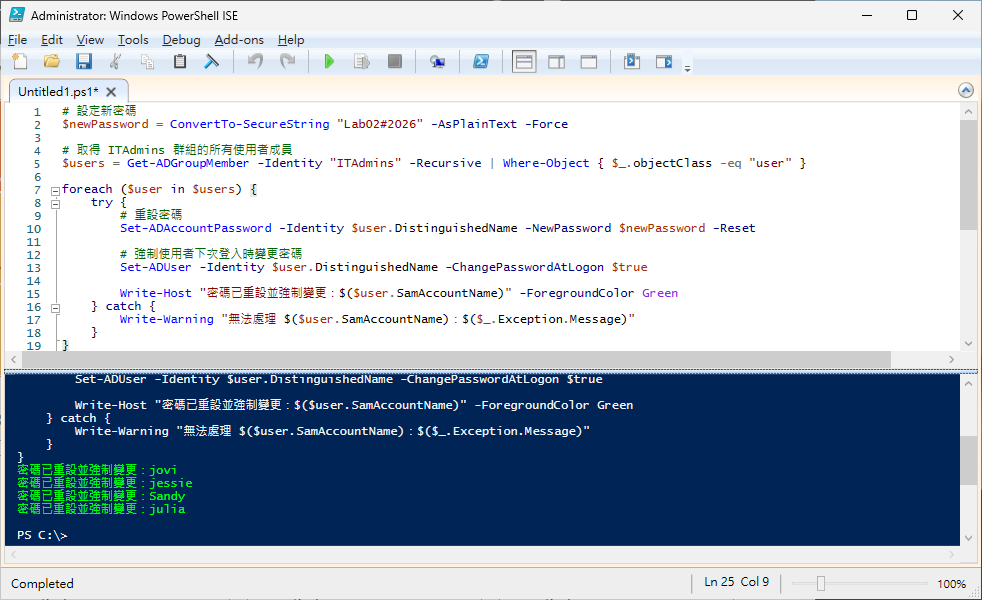Image resolution: width=982 pixels, height=600 pixels.
Task: Show script pane on top layout toggle
Action: point(524,62)
